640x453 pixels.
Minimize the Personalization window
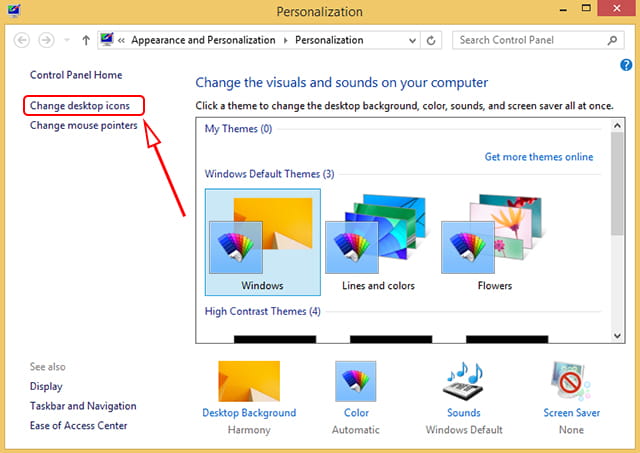(563, 9)
